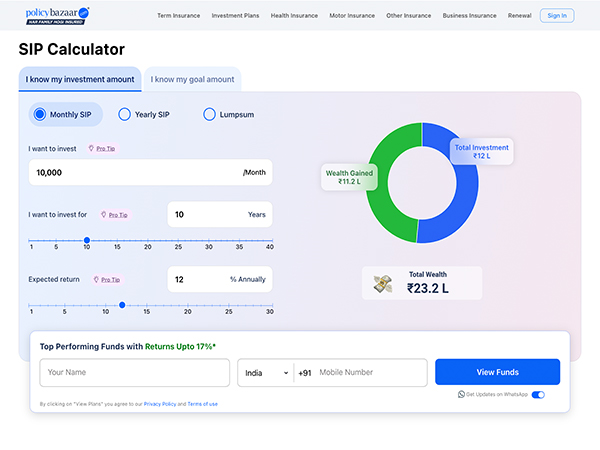
Task: Choose the Yearly SIP radio option
Action: point(125,114)
